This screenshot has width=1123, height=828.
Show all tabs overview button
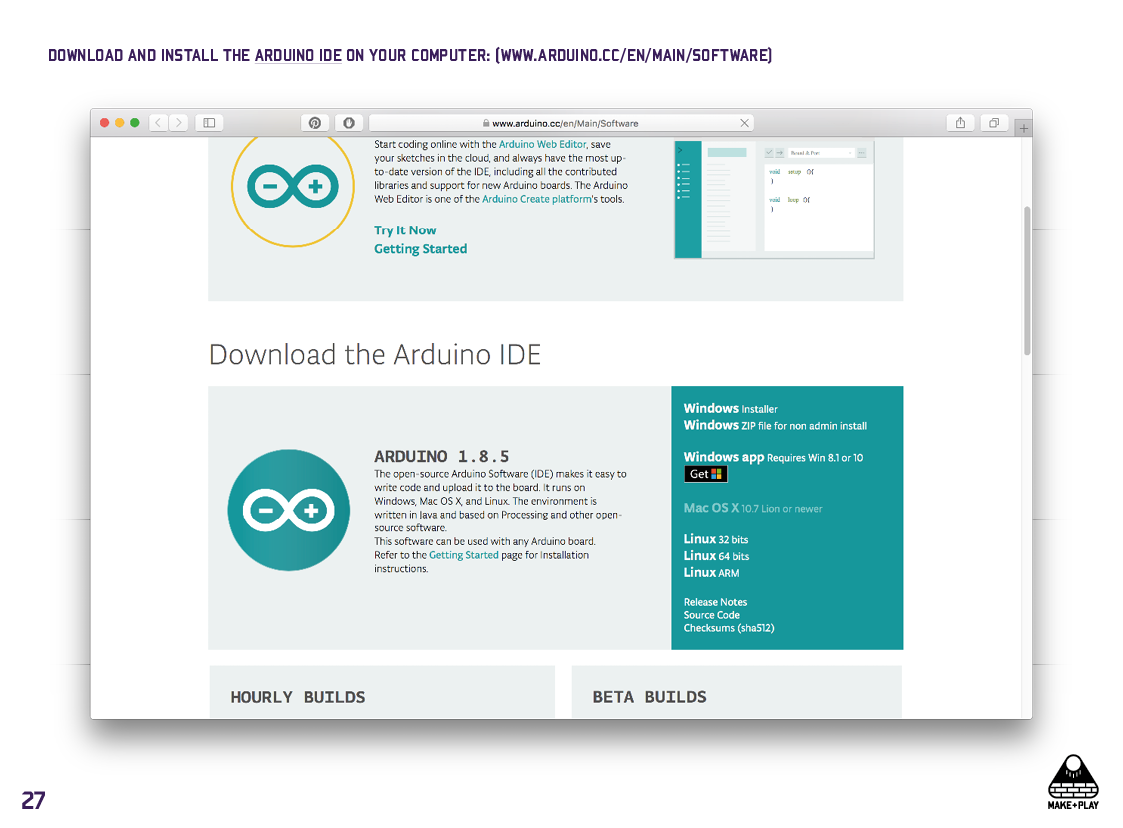point(994,122)
